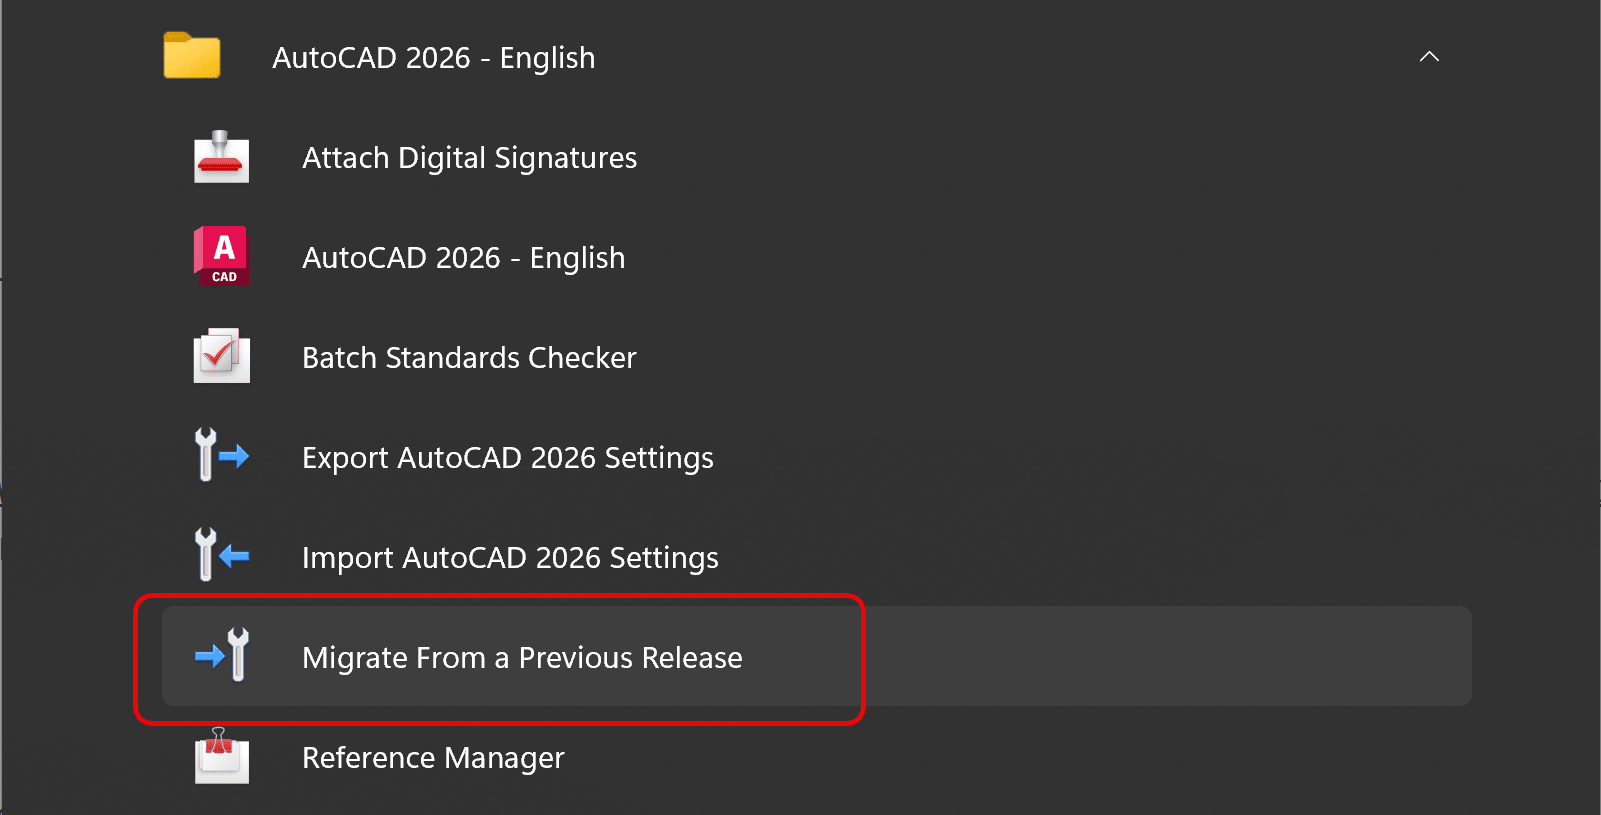Viewport: 1601px width, 815px height.
Task: Click the Import Settings wrench-arrow icon
Action: [221, 556]
